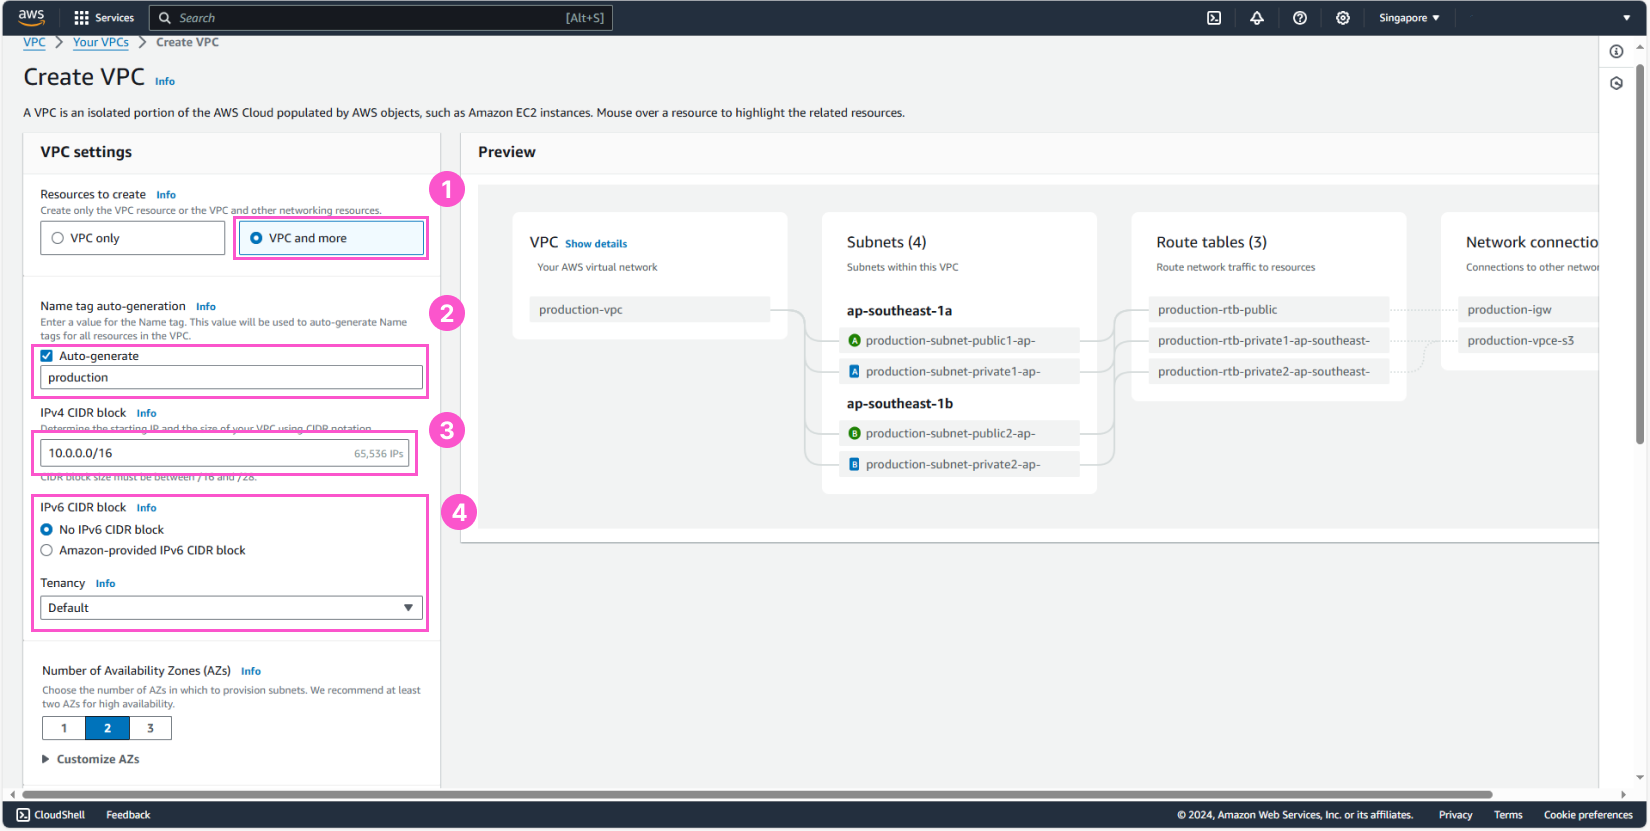The width and height of the screenshot is (1650, 831).
Task: Open the Singapore region dropdown
Action: click(x=1409, y=18)
